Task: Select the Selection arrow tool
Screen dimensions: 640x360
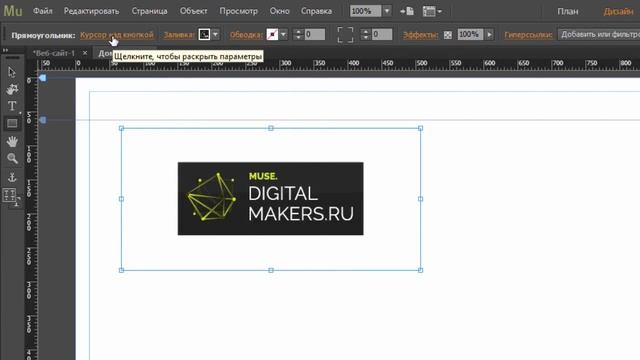Action: click(x=12, y=72)
